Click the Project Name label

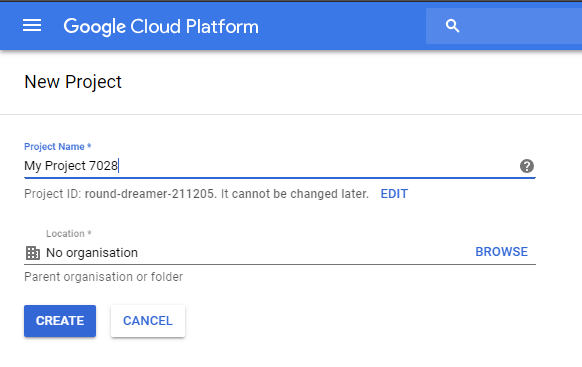tap(58, 147)
